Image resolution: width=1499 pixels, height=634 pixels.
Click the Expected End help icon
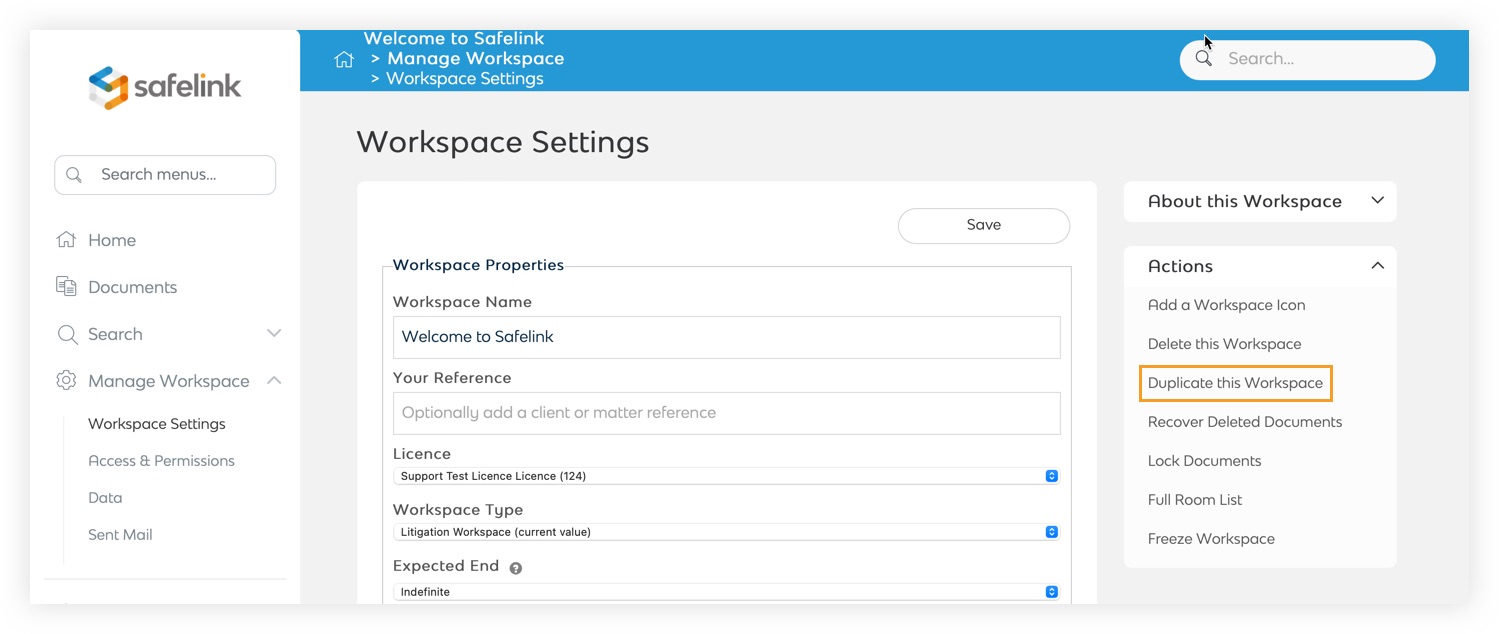516,568
